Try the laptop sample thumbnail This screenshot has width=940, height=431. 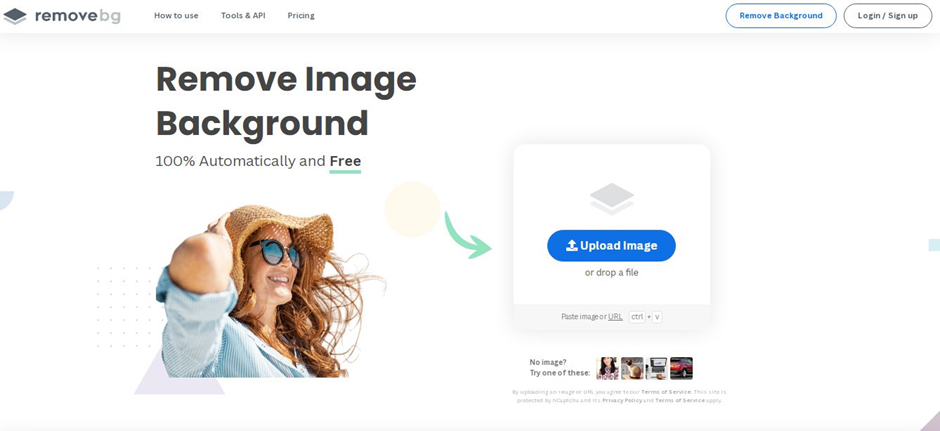656,368
